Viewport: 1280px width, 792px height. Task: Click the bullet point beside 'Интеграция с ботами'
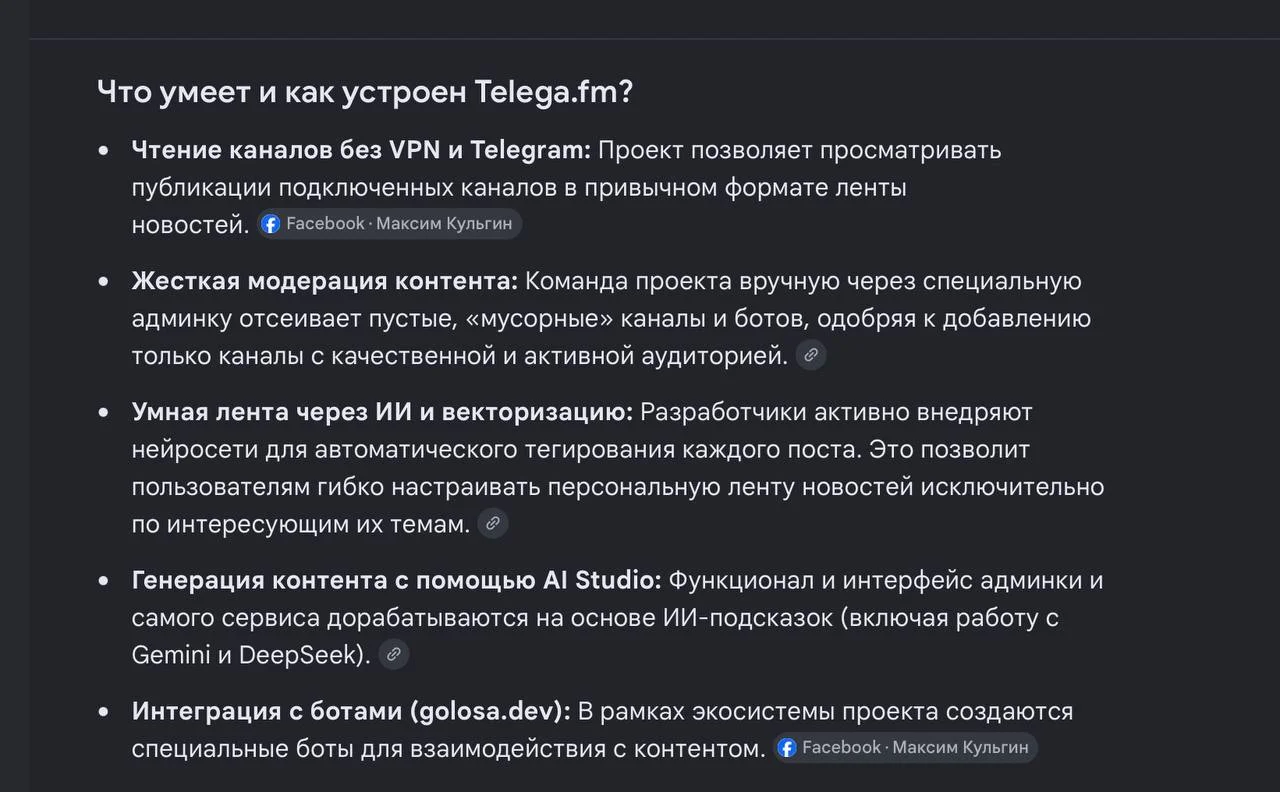(x=103, y=713)
